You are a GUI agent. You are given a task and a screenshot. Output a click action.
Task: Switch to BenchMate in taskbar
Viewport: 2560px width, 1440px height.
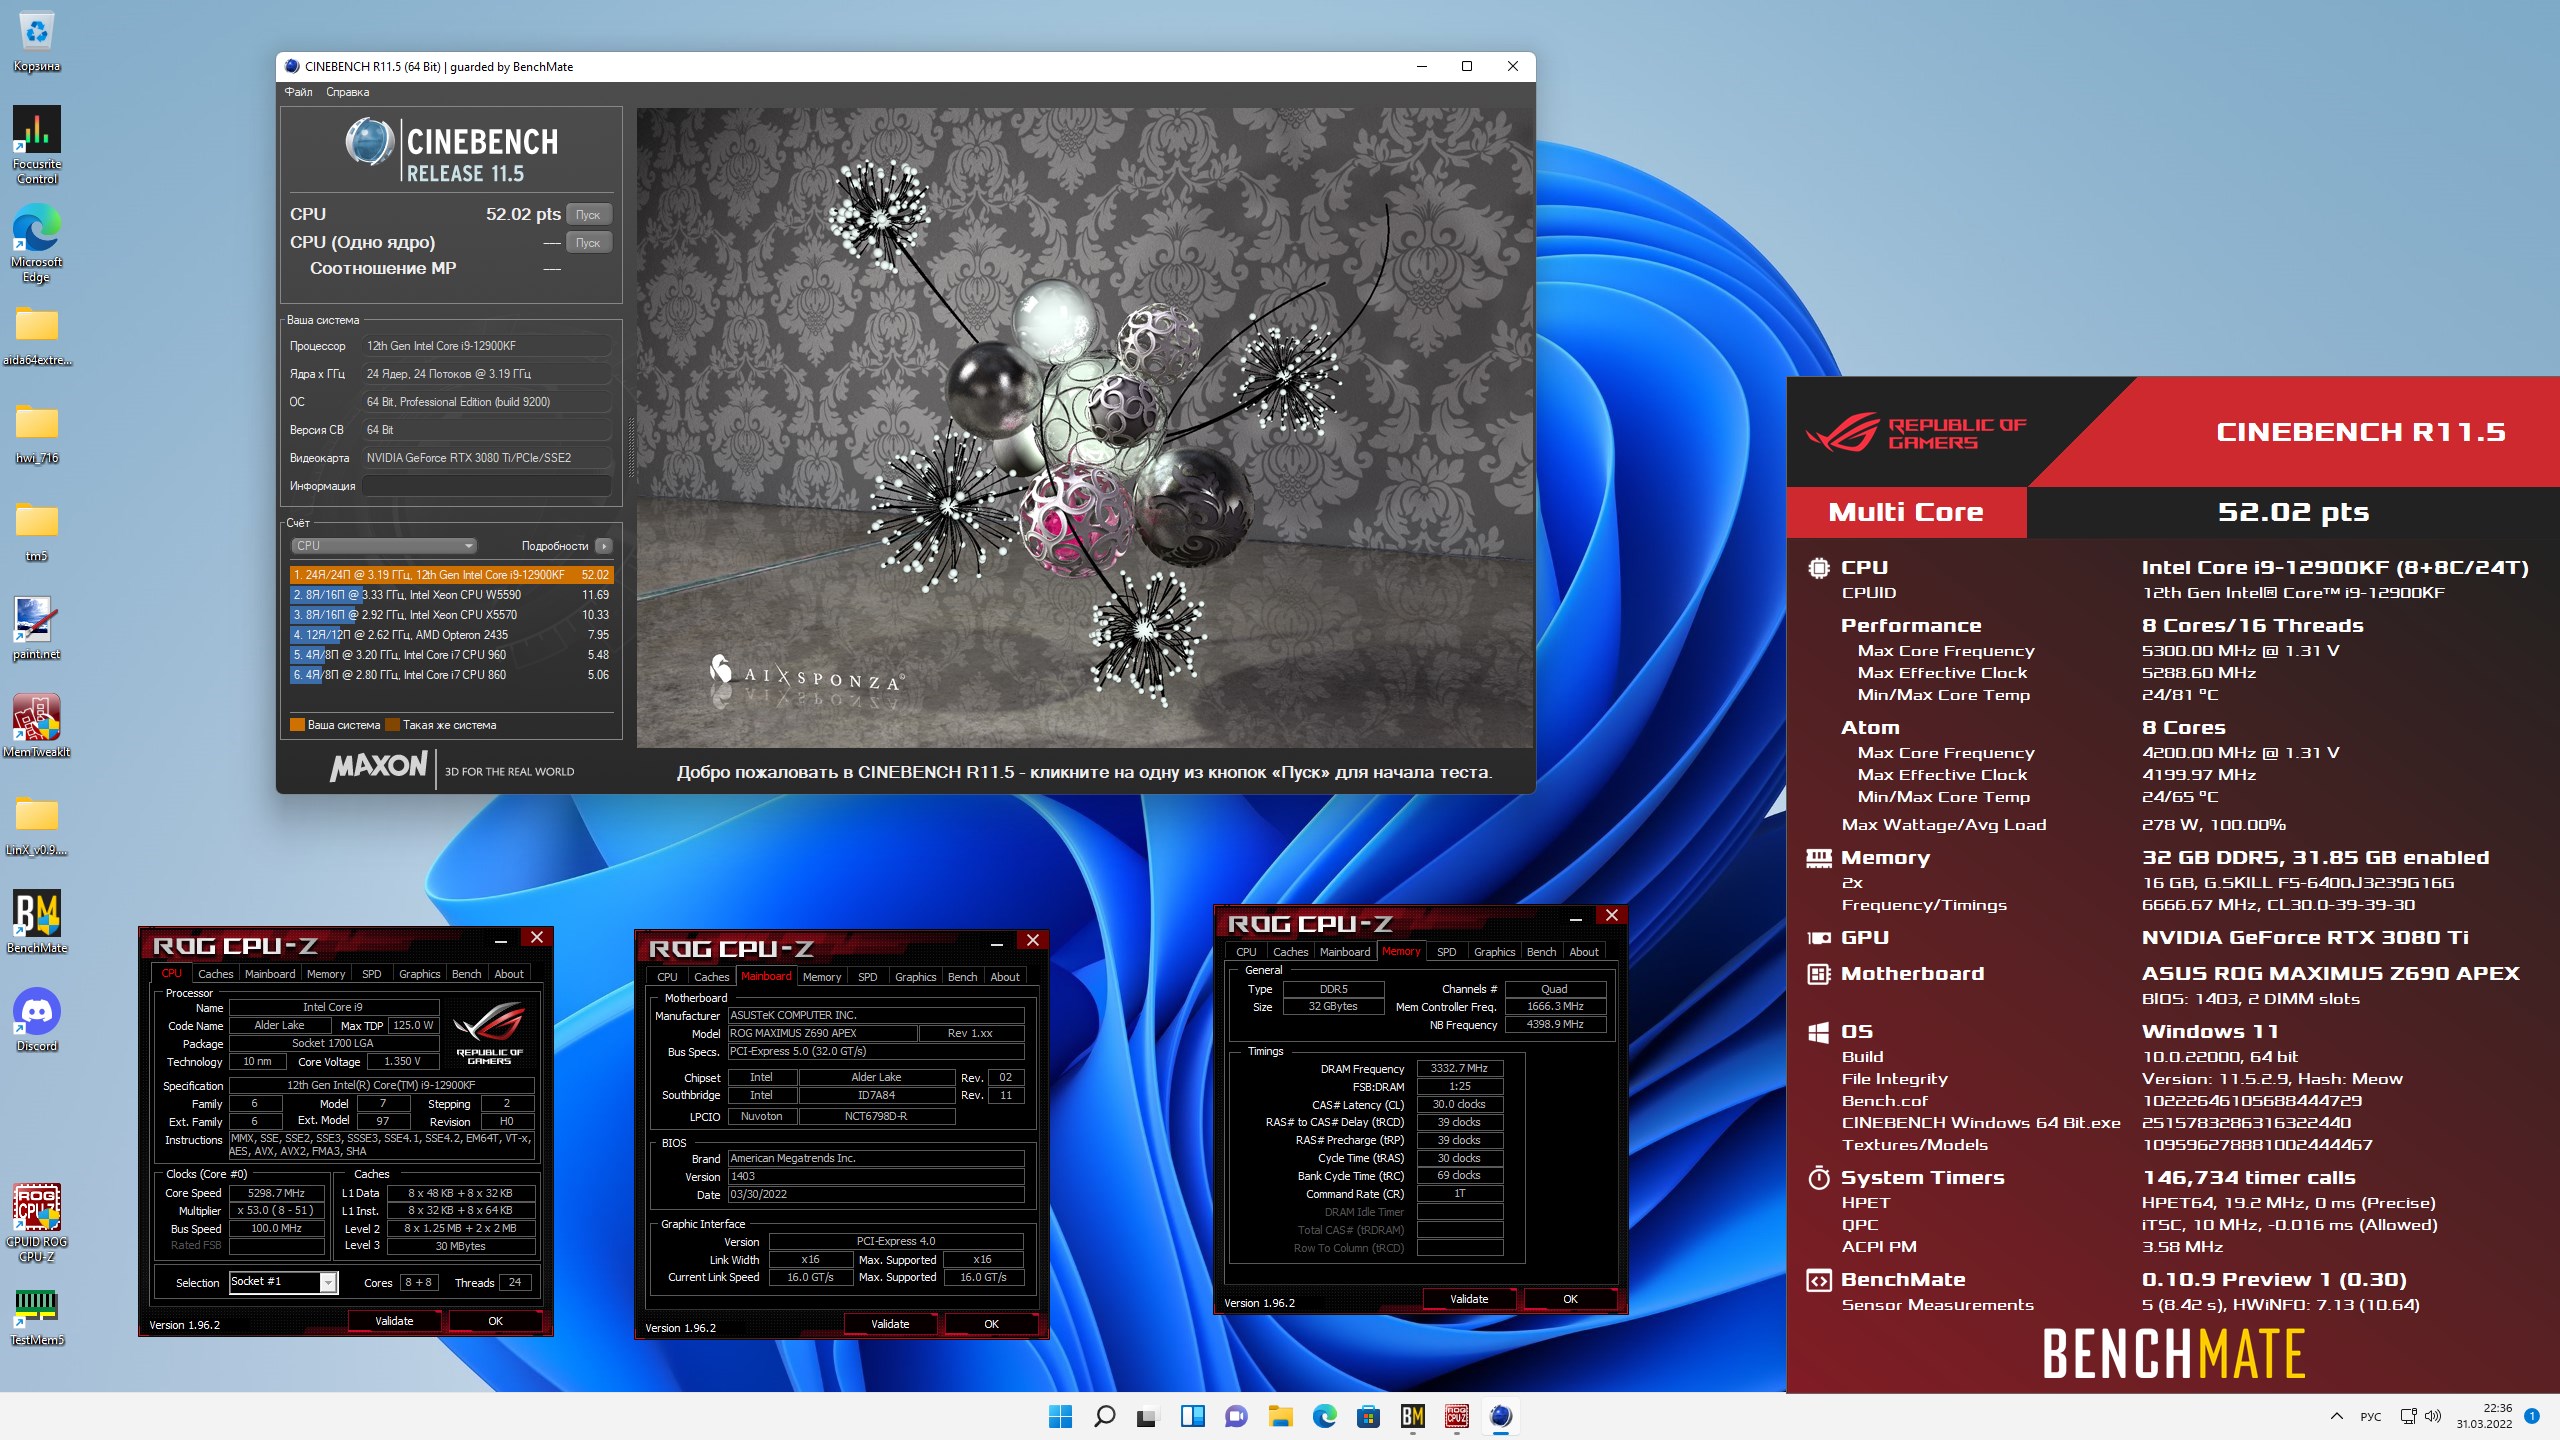pos(1412,1416)
